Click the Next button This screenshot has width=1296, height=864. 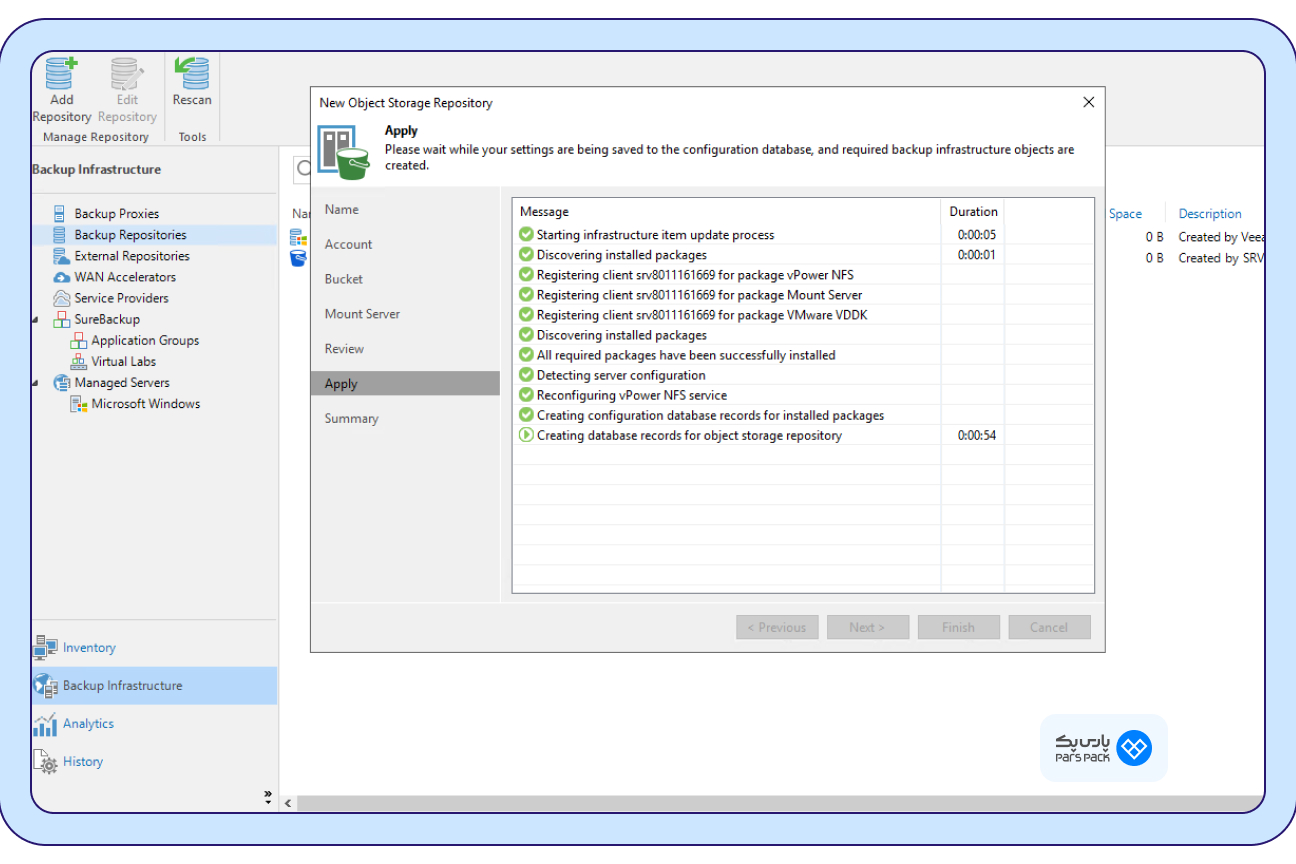[868, 627]
